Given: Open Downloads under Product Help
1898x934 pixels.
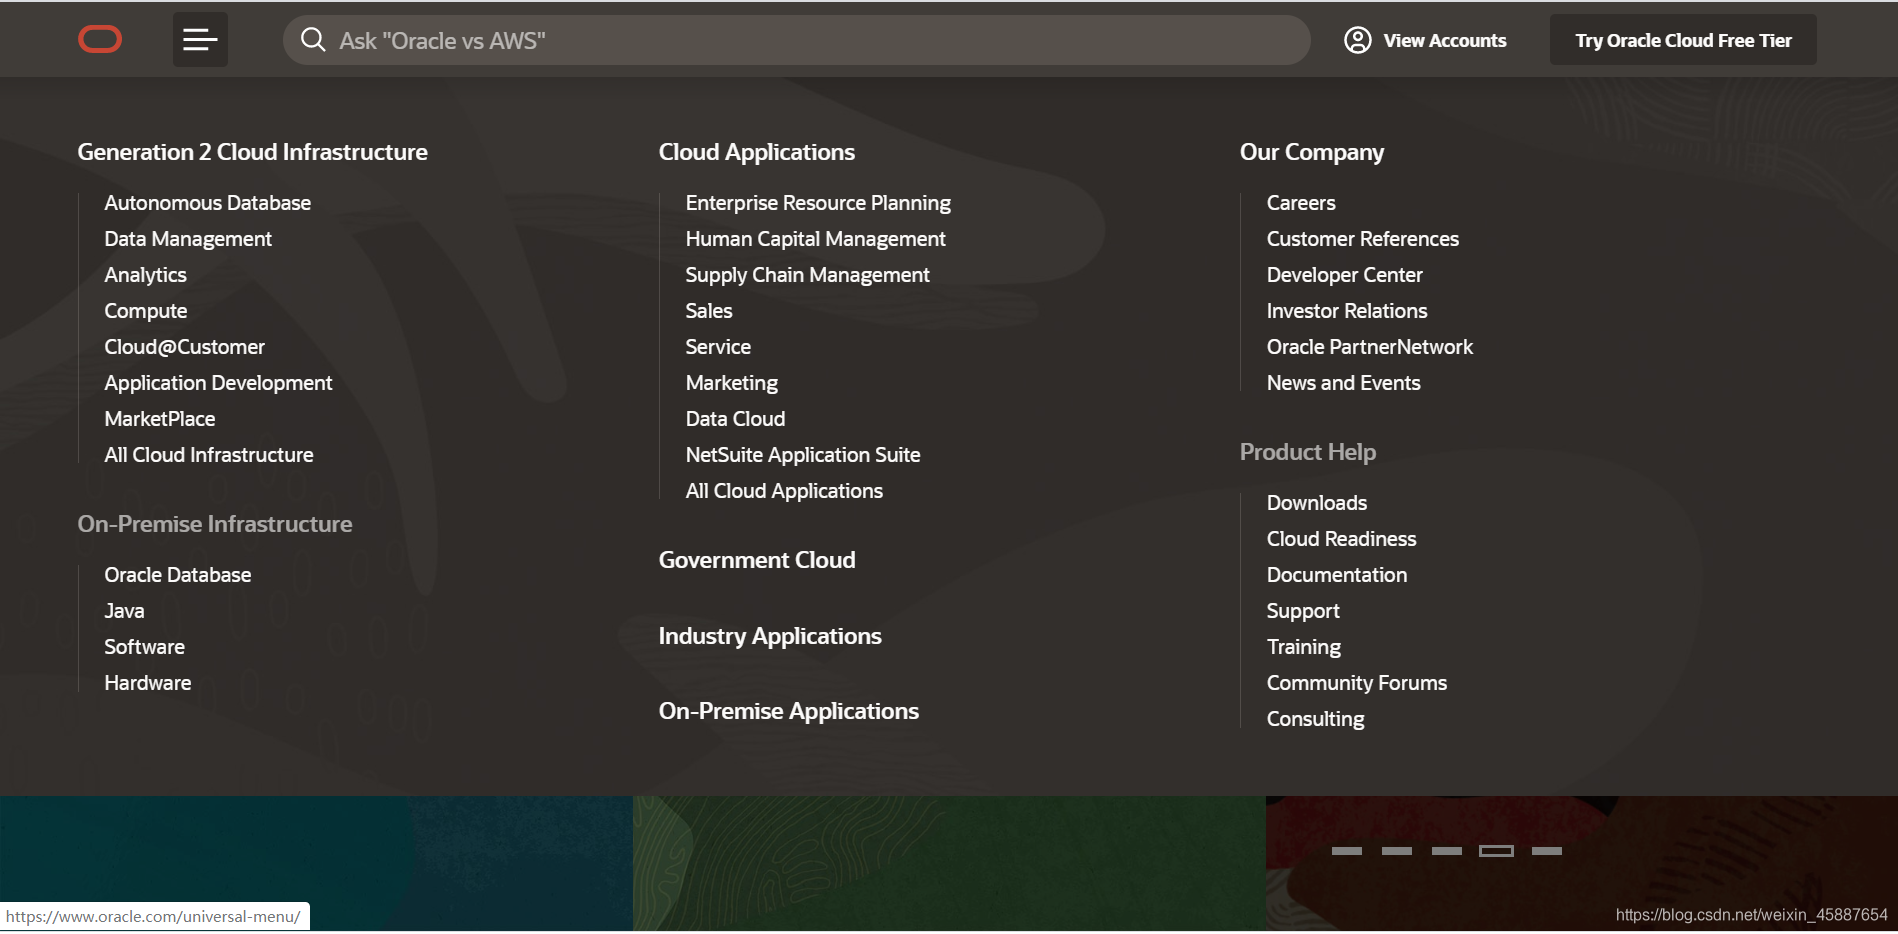Looking at the screenshot, I should (1316, 503).
